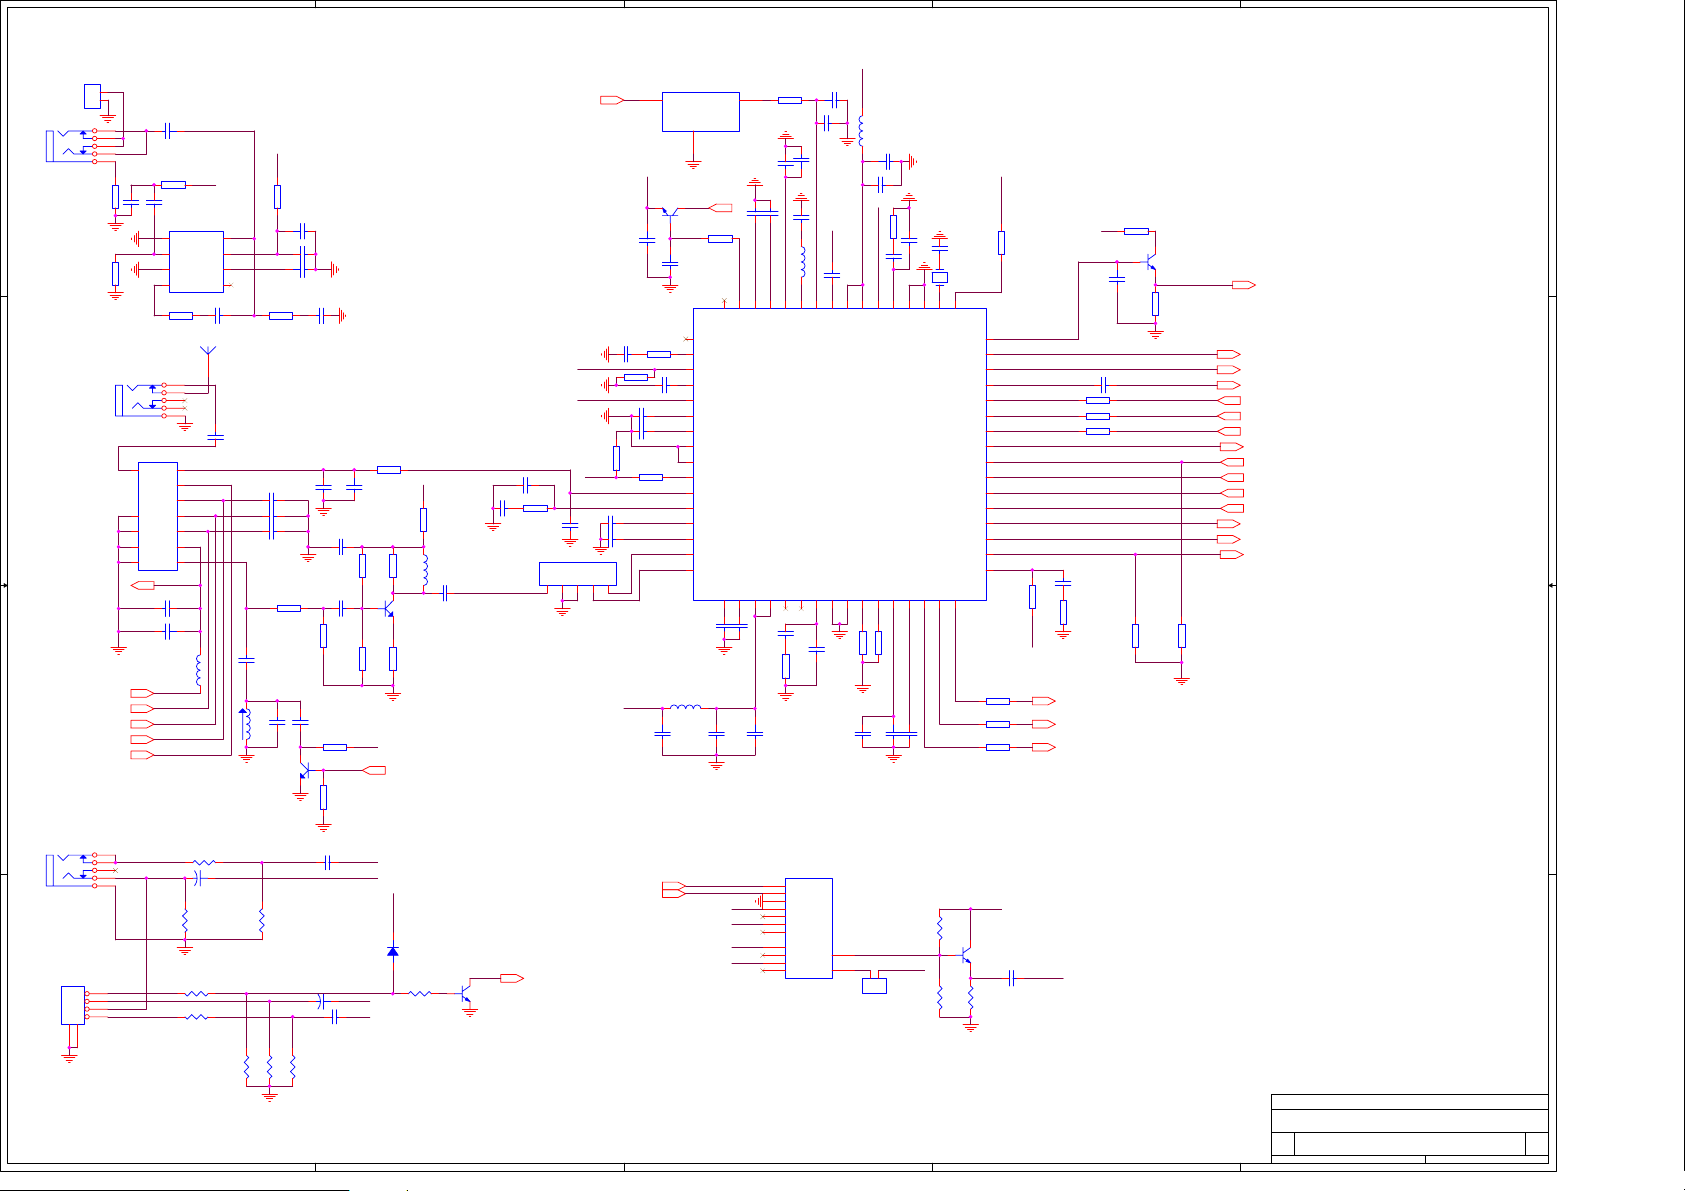The image size is (1685, 1191).
Task: Select the IC block at the bottom center
Action: (x=809, y=928)
